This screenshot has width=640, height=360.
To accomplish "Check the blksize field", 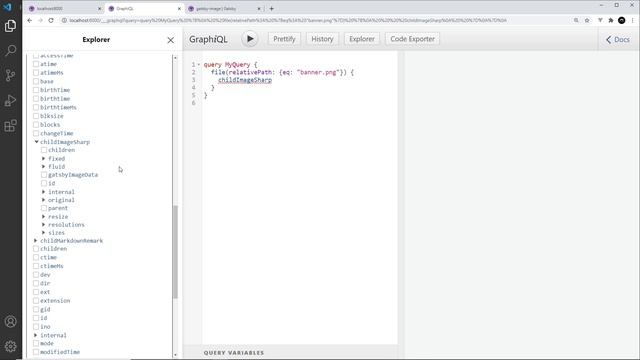I will (x=36, y=116).
